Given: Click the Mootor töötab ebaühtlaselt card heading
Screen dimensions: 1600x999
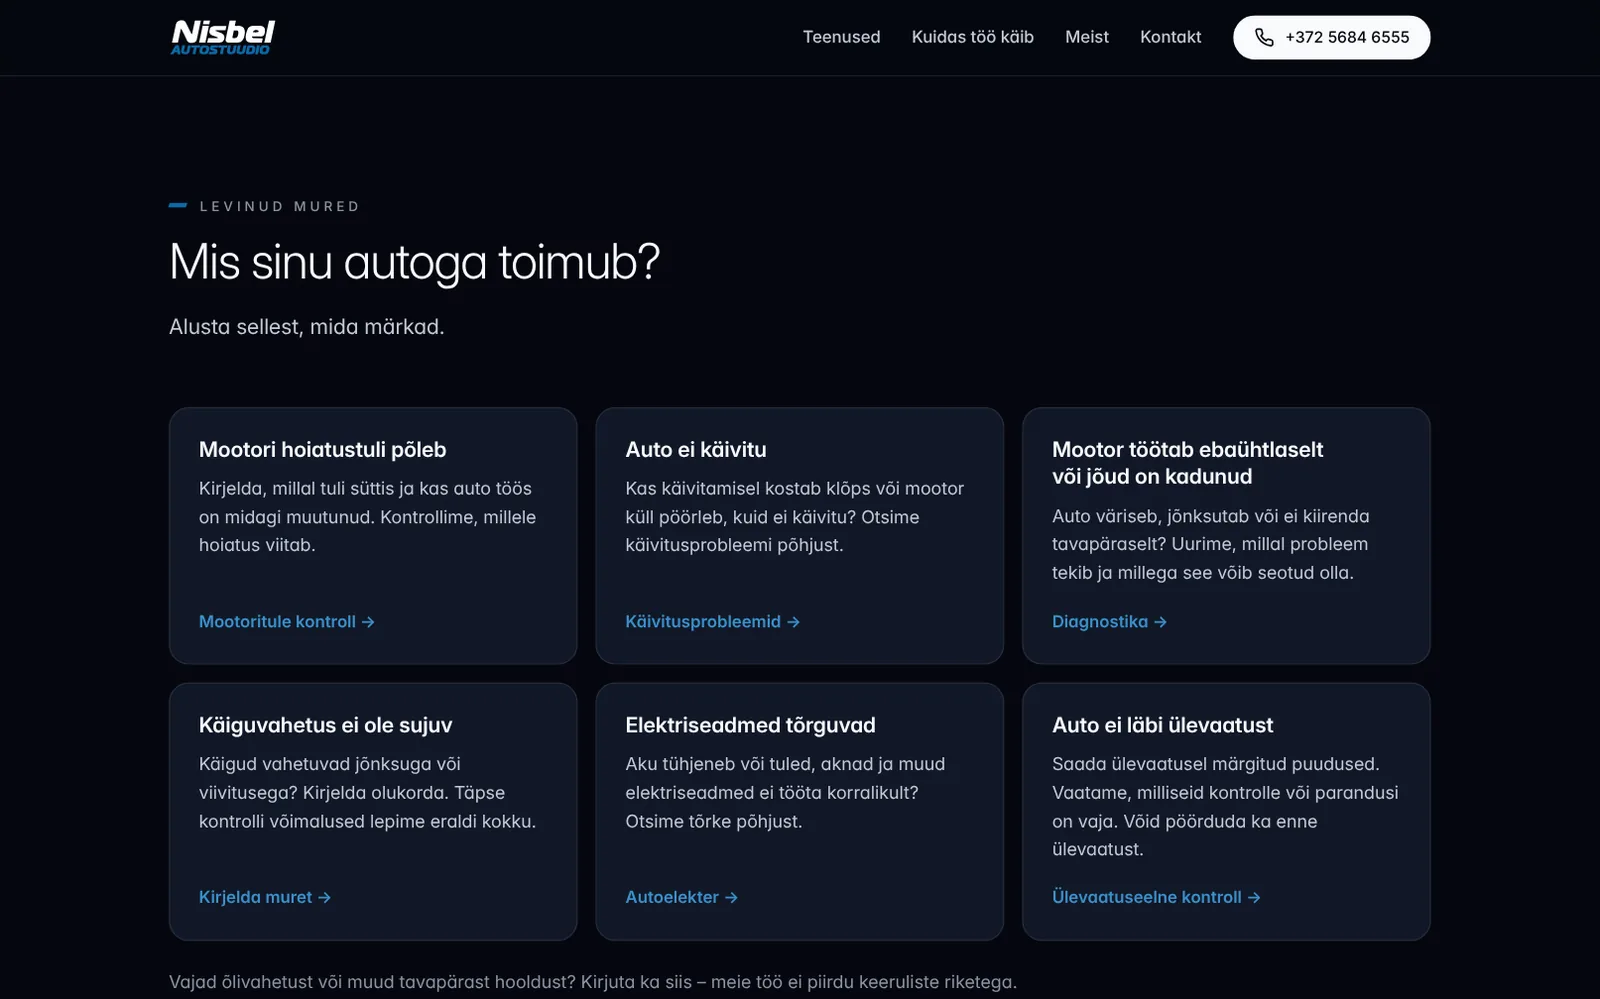Looking at the screenshot, I should 1187,463.
